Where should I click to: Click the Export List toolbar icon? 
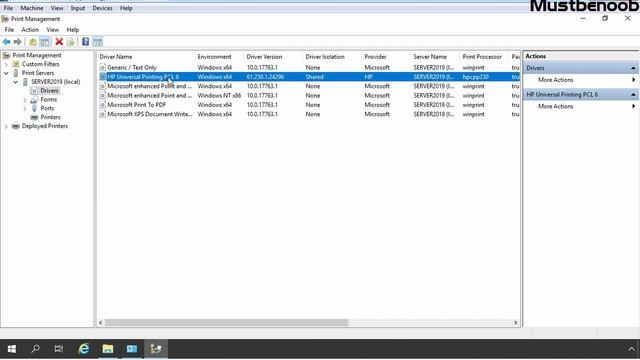click(71, 42)
